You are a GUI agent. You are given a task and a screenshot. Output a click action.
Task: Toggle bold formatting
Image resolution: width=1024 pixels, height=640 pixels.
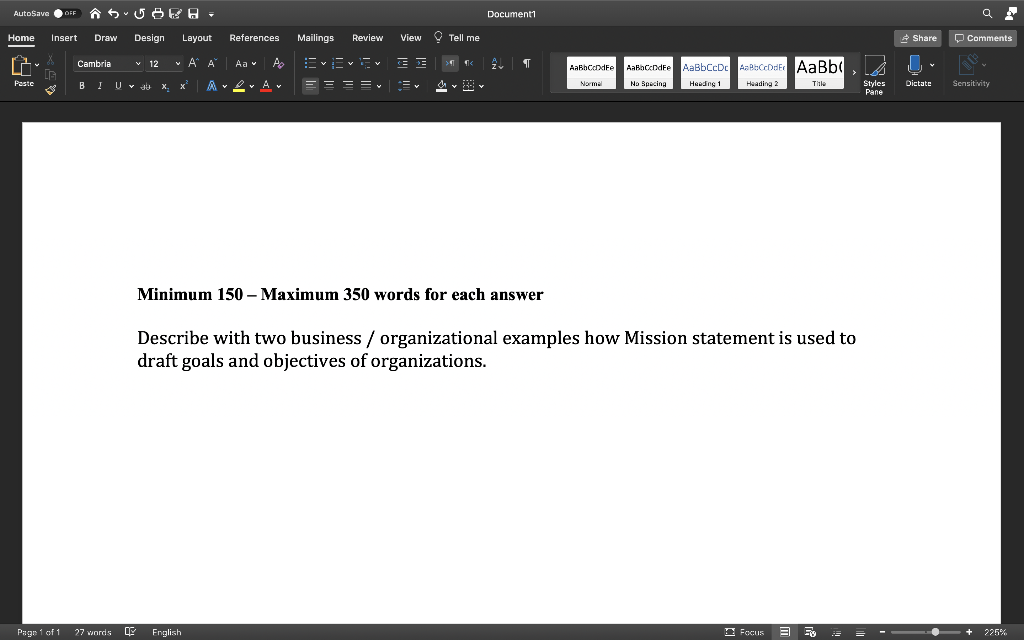pyautogui.click(x=81, y=86)
